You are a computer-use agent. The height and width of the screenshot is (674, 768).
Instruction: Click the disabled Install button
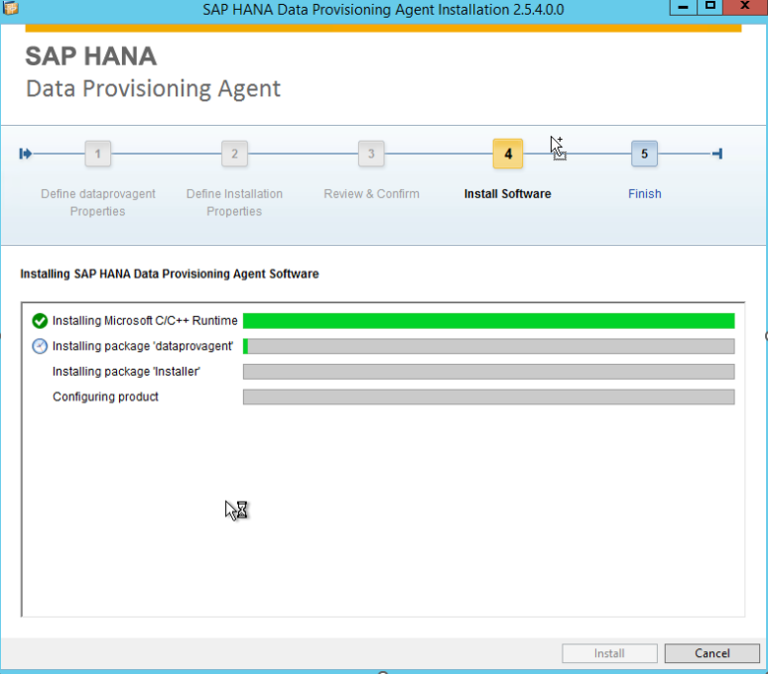tap(609, 653)
